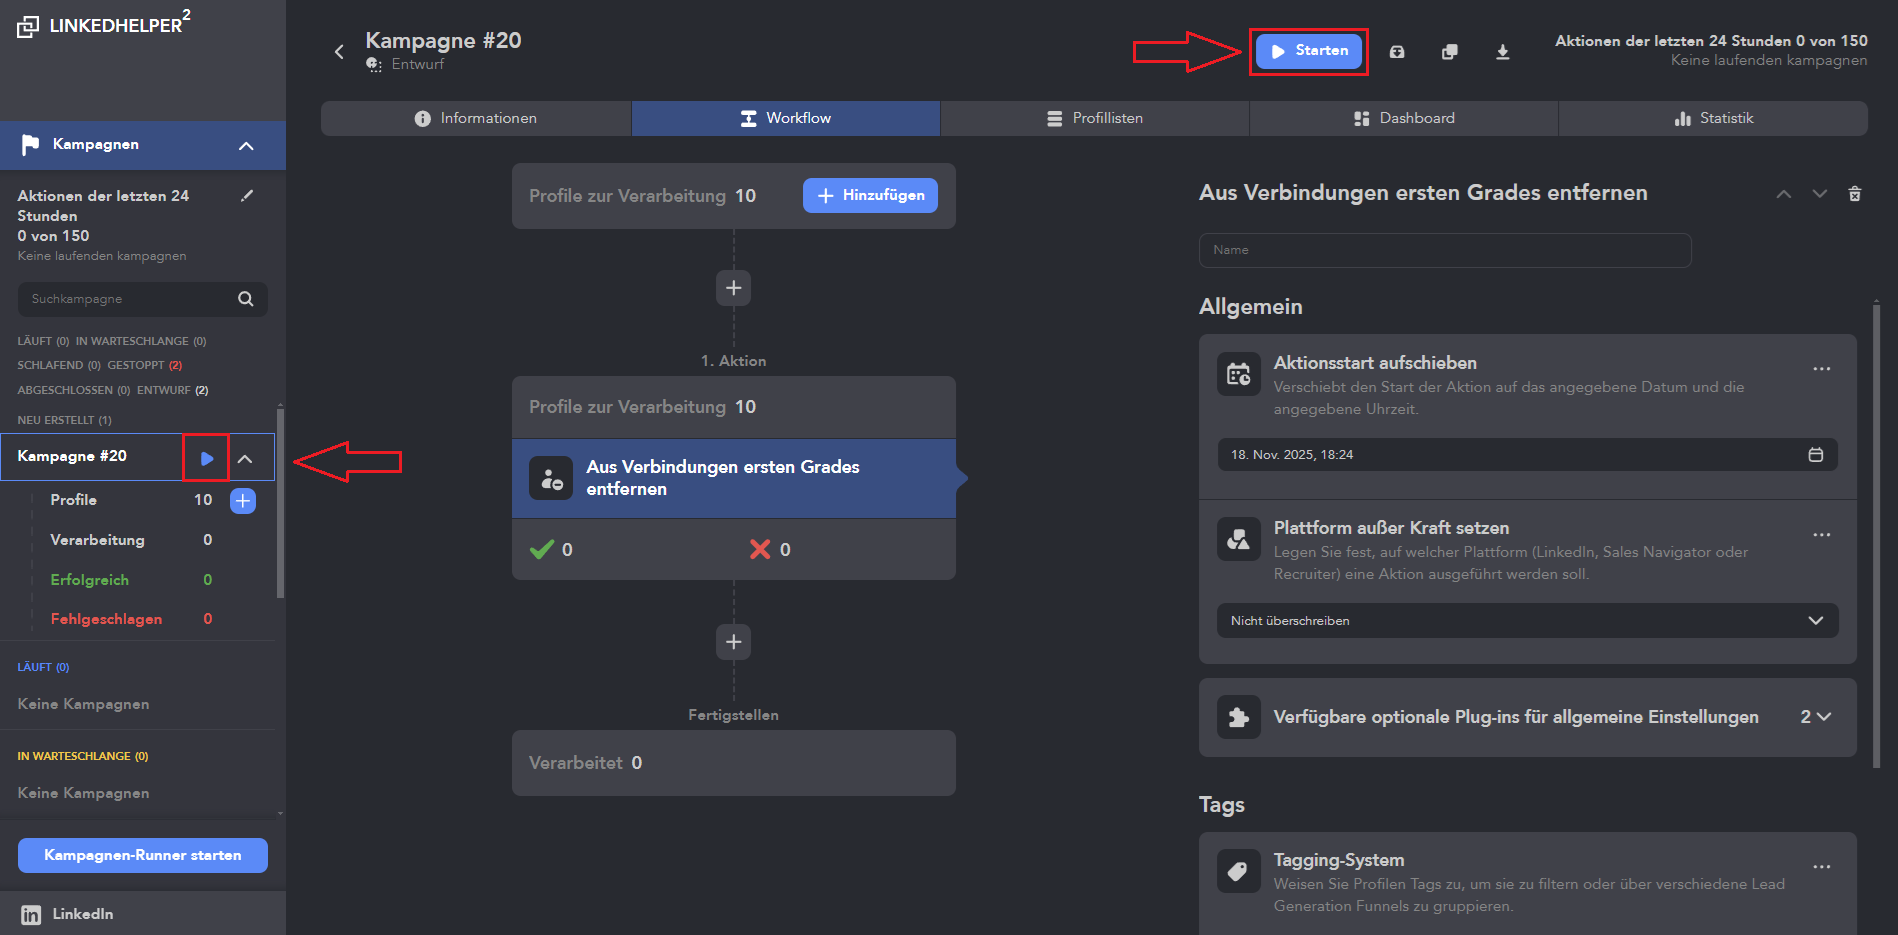Click Kampagnen-Runner starten button
Image resolution: width=1898 pixels, height=935 pixels.
click(x=143, y=855)
